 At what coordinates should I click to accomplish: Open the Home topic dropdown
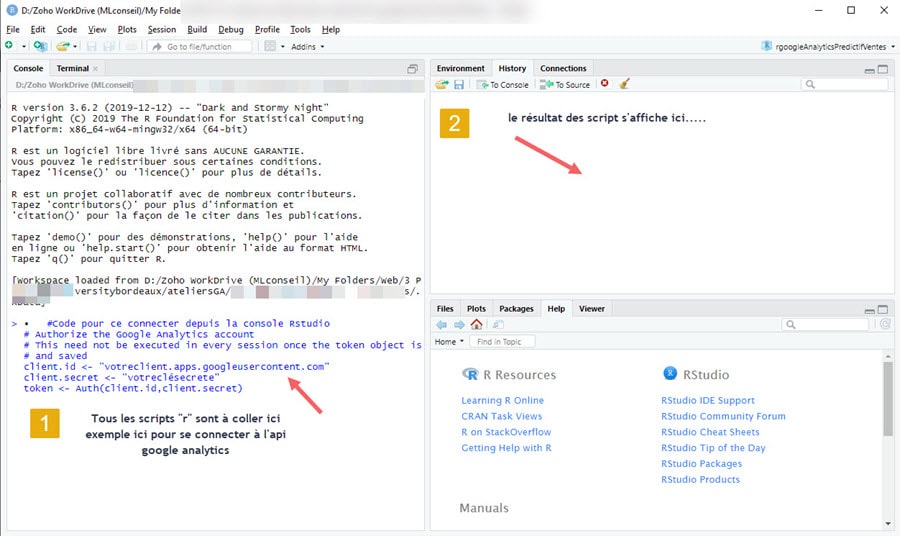[449, 341]
